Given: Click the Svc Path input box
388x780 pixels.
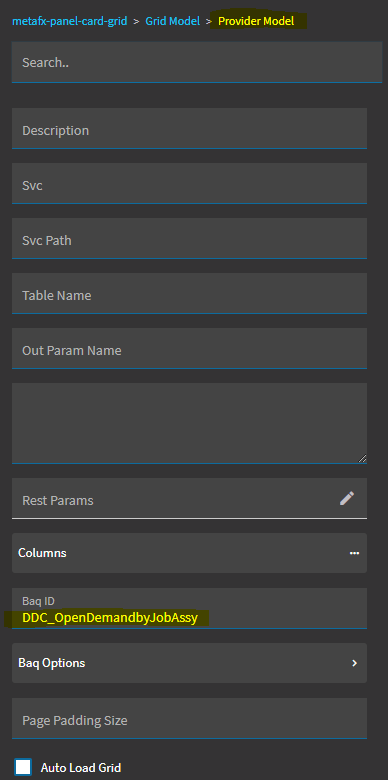Looking at the screenshot, I should click(190, 238).
